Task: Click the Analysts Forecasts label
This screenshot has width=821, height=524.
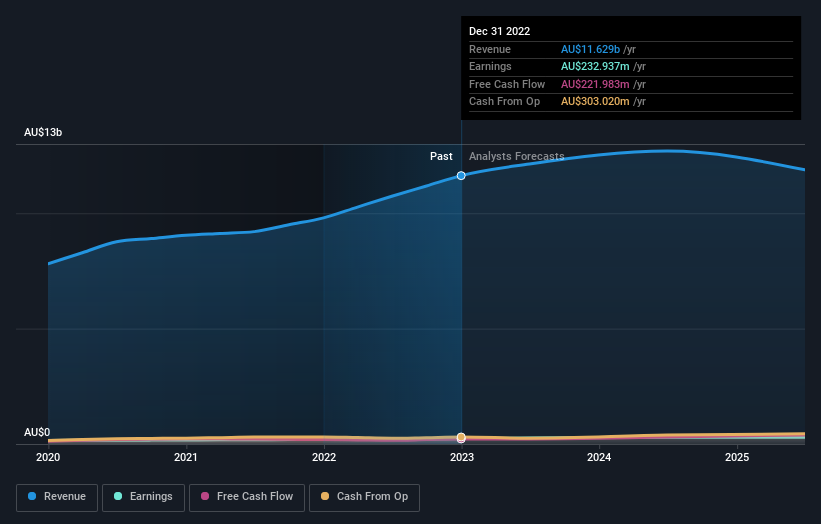Action: click(x=517, y=156)
